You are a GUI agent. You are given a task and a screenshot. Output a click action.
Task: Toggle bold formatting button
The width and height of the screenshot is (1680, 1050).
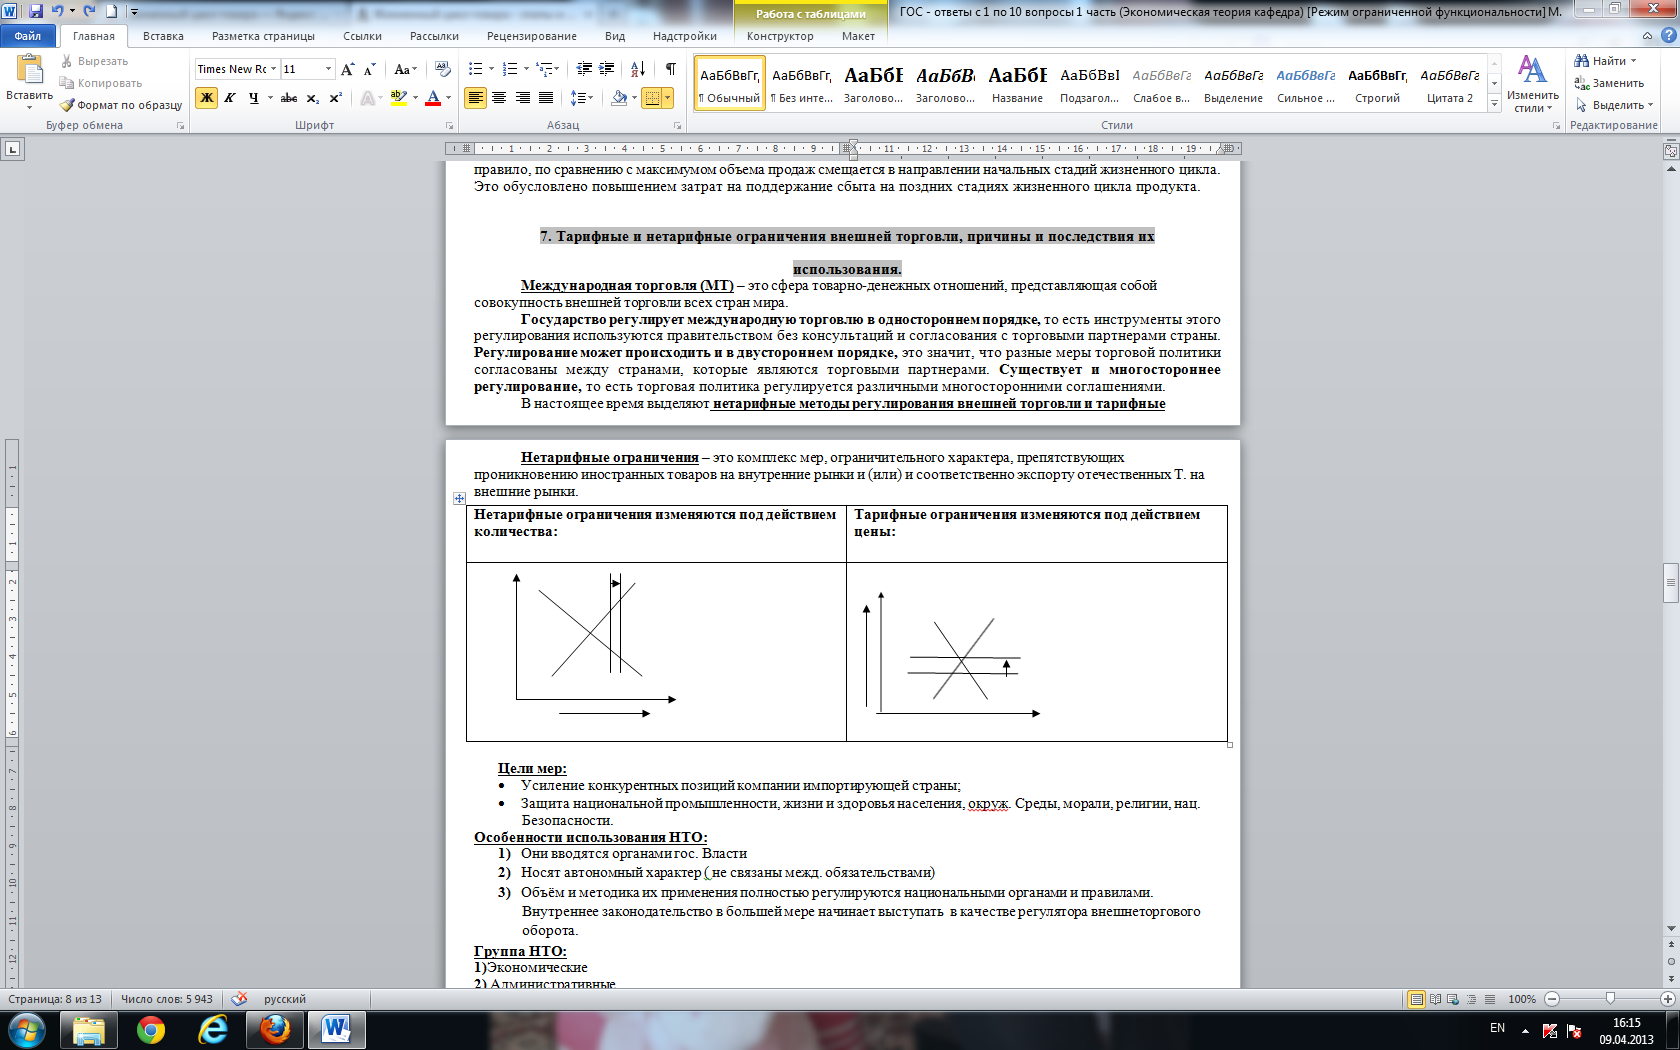pyautogui.click(x=206, y=98)
